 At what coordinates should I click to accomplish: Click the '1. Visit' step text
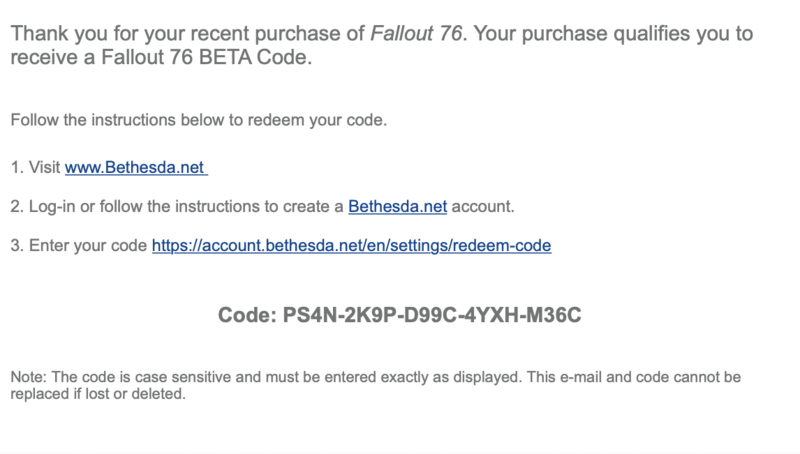pos(35,167)
